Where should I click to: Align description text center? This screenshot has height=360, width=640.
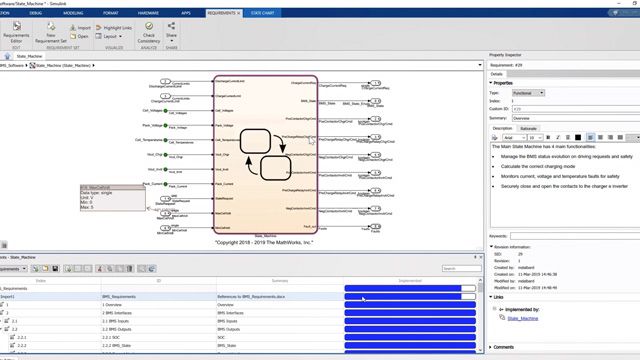[x=600, y=138]
